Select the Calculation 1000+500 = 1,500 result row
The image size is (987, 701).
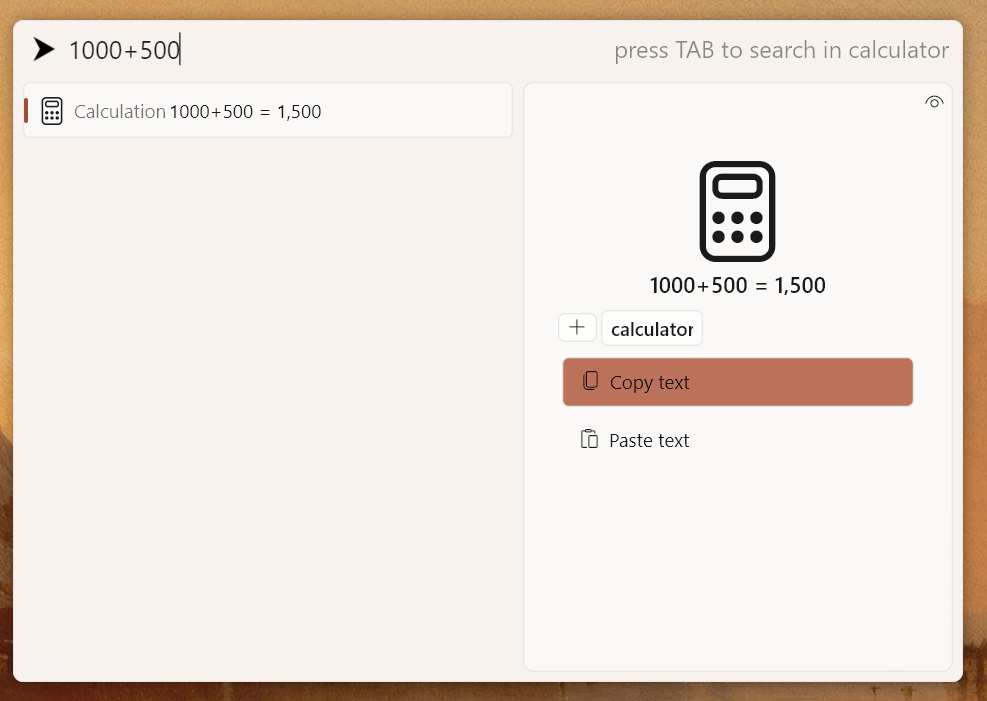pos(268,111)
